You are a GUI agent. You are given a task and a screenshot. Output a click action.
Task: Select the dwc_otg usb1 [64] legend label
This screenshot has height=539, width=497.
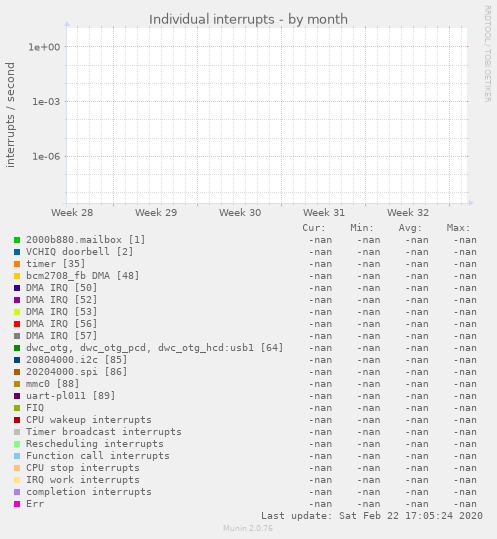[154, 348]
